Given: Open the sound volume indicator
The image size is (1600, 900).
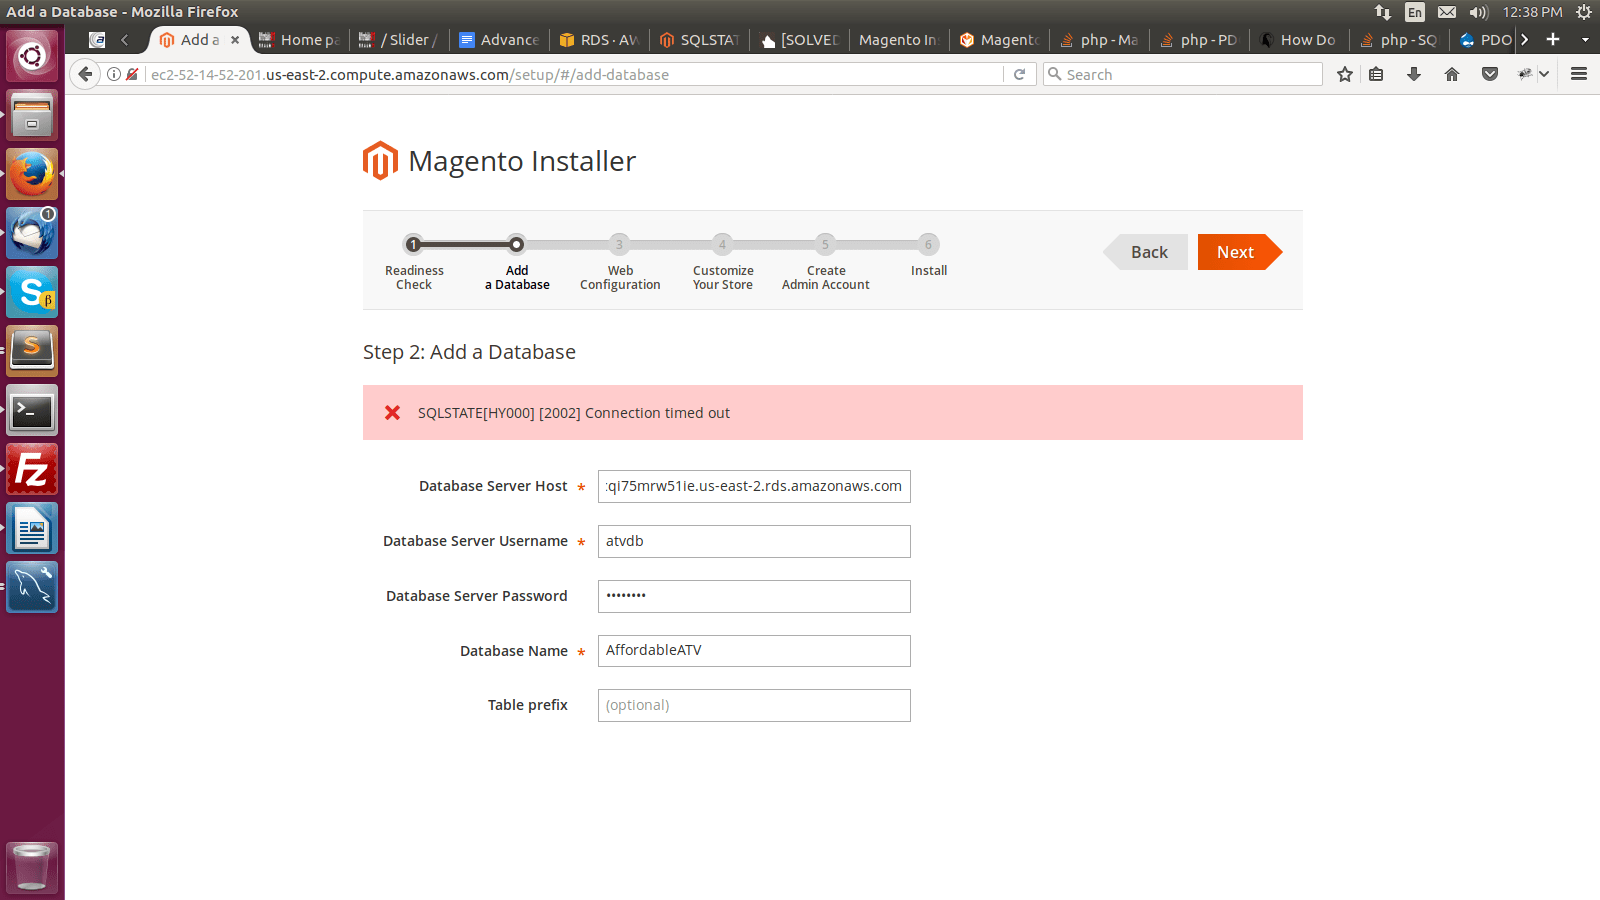Looking at the screenshot, I should pyautogui.click(x=1479, y=12).
